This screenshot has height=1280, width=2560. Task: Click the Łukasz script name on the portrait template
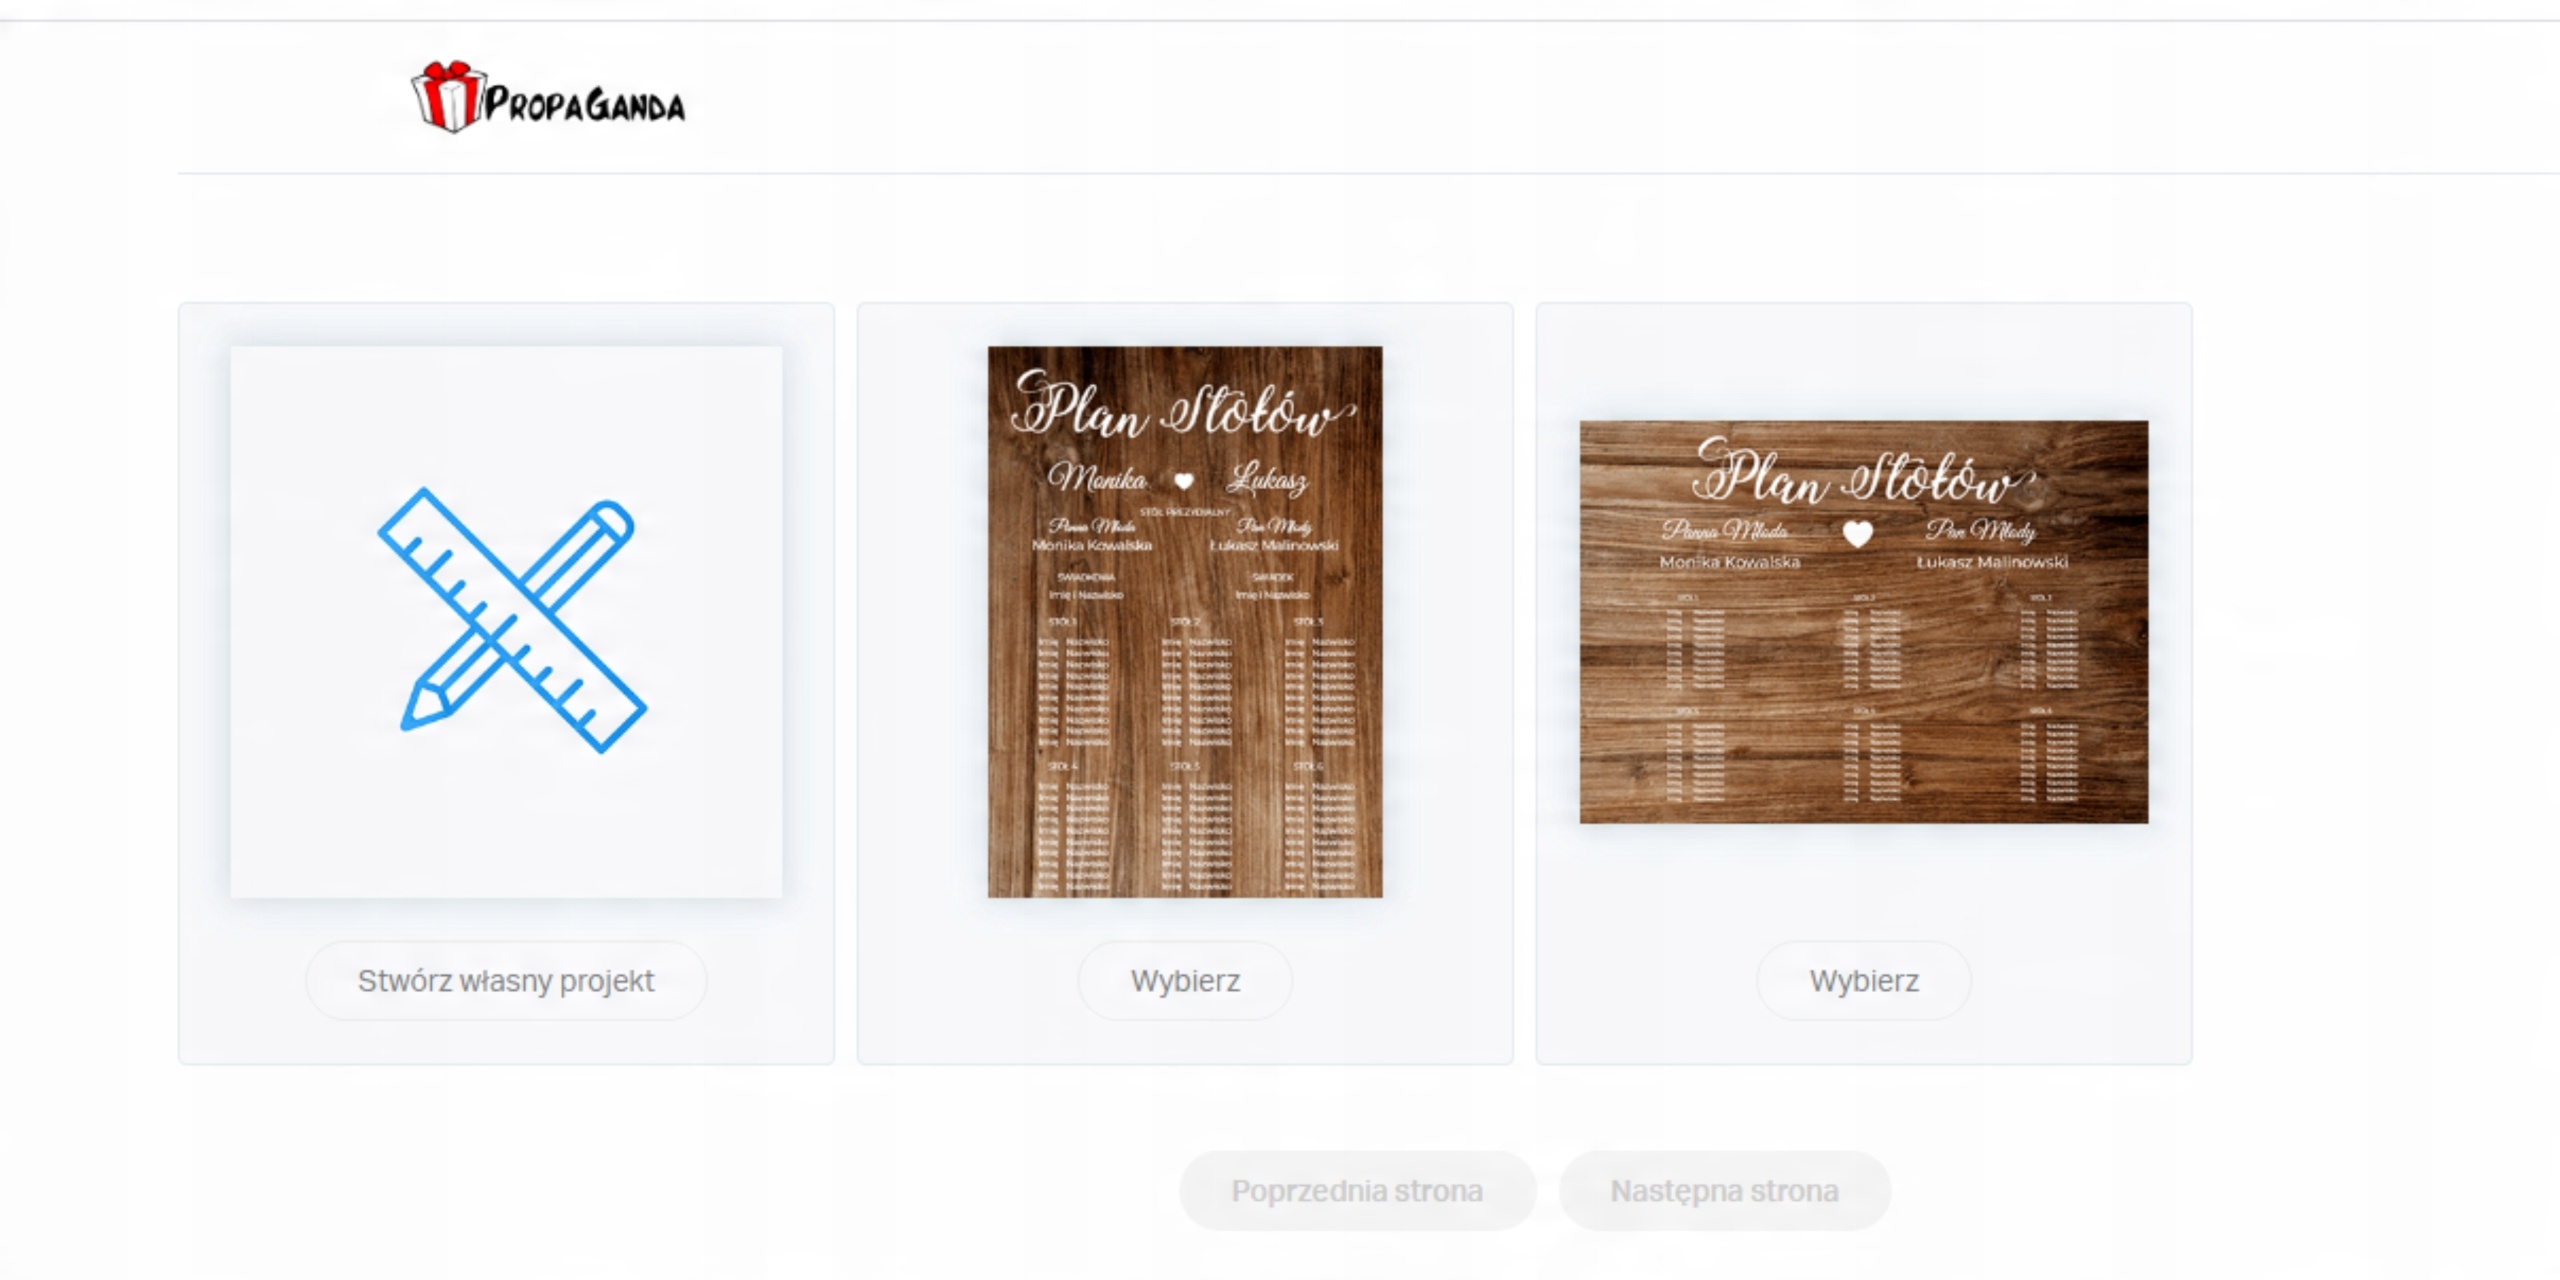[x=1268, y=480]
